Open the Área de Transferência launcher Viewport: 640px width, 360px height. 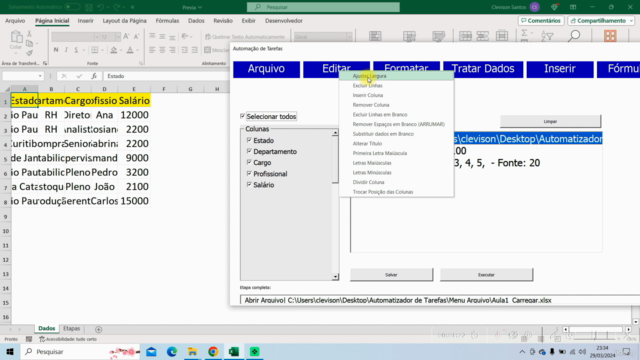tap(45, 64)
